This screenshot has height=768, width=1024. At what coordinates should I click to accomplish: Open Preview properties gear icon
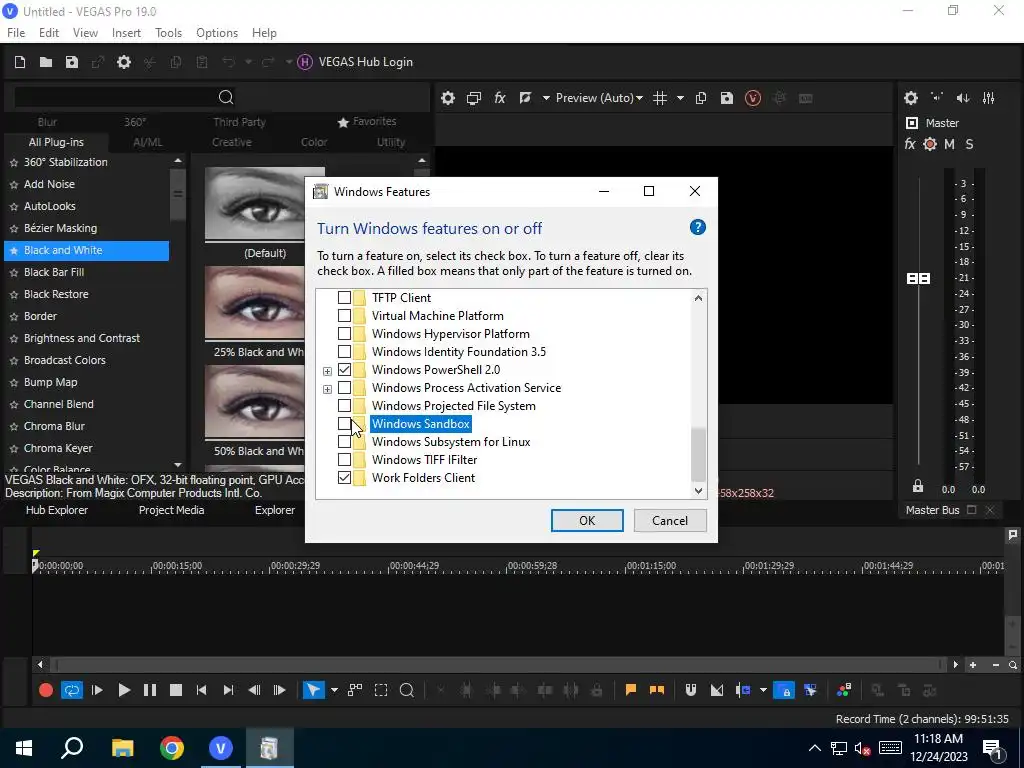[447, 98]
